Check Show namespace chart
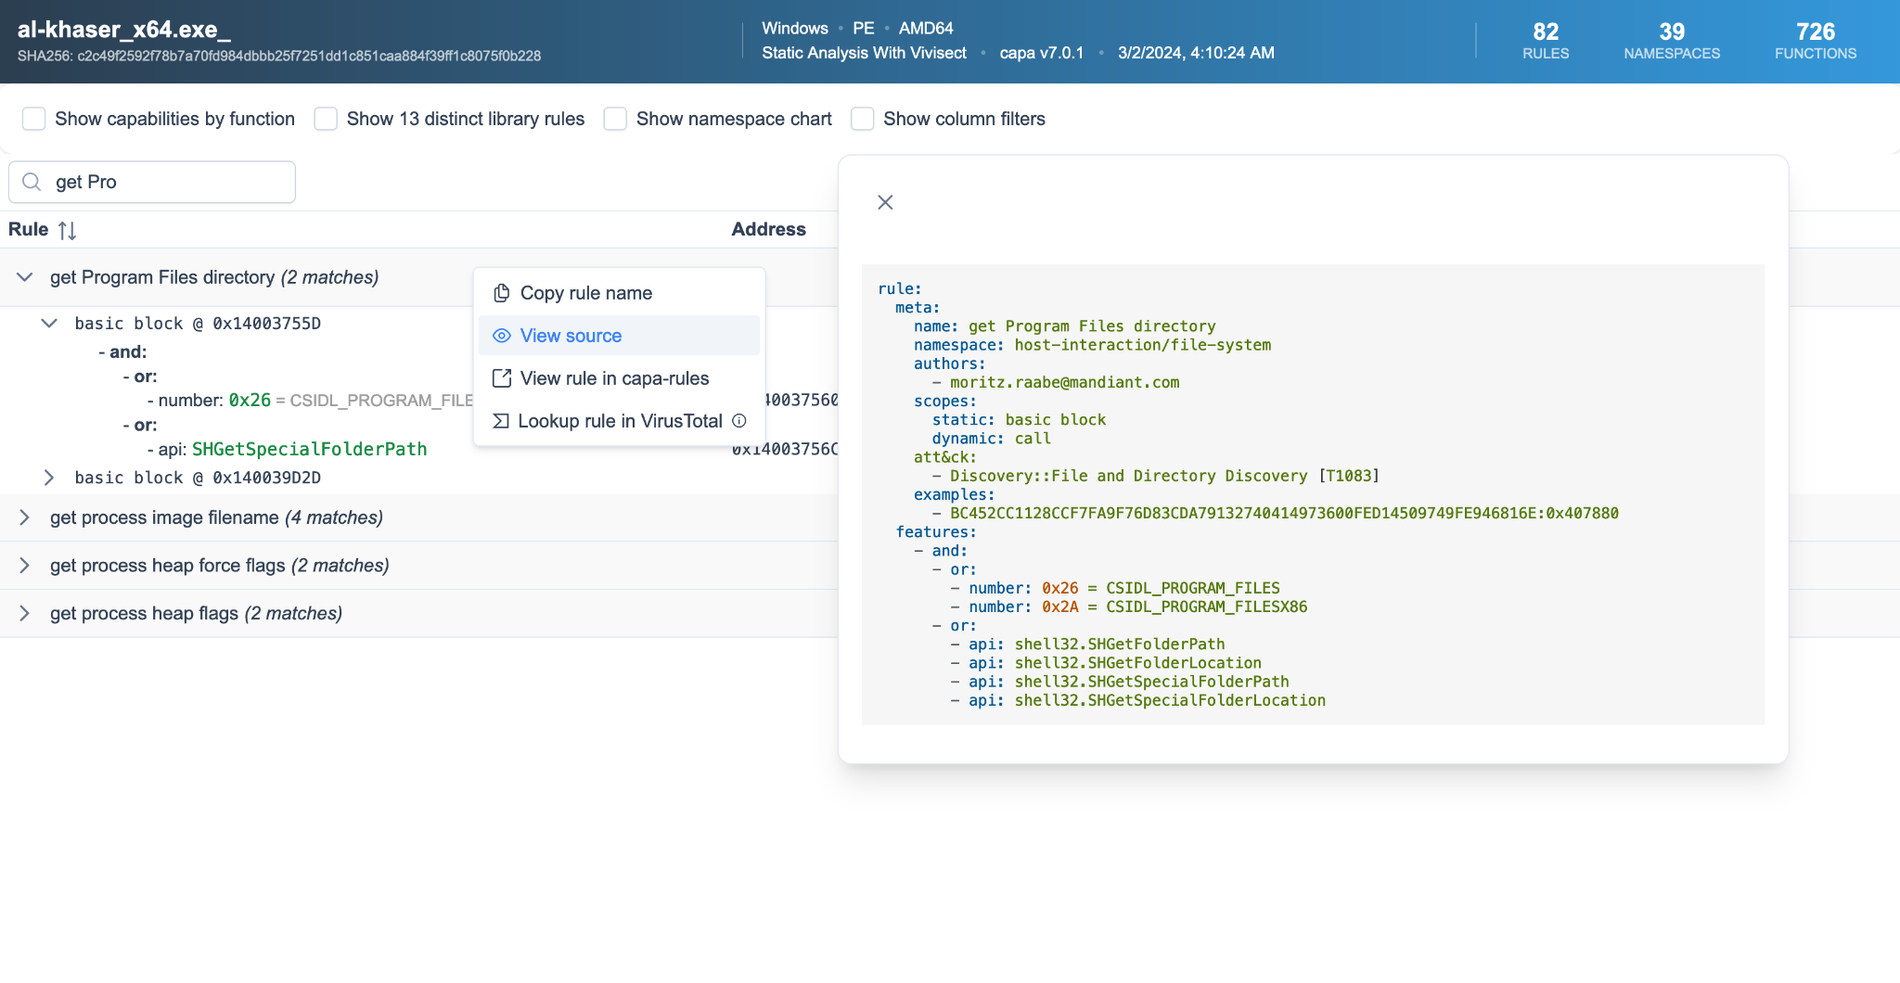1900x983 pixels. click(x=615, y=119)
